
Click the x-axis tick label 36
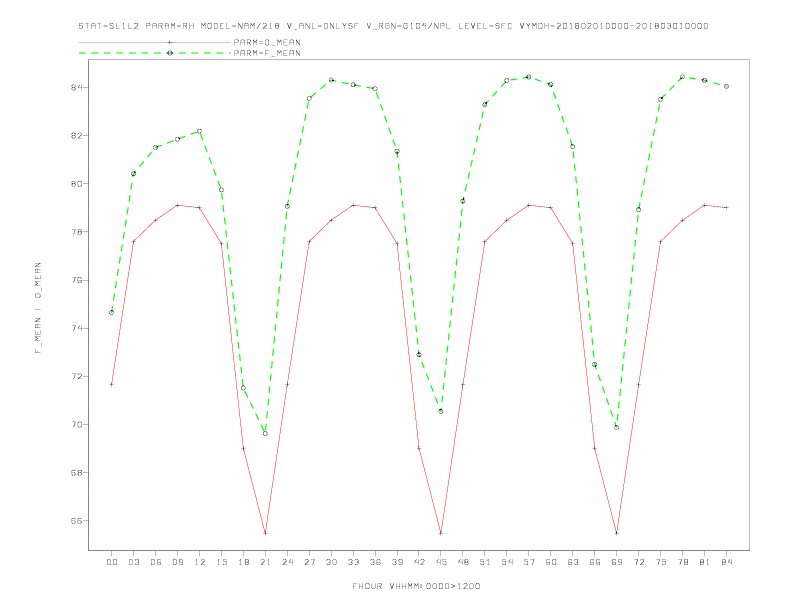(x=375, y=562)
